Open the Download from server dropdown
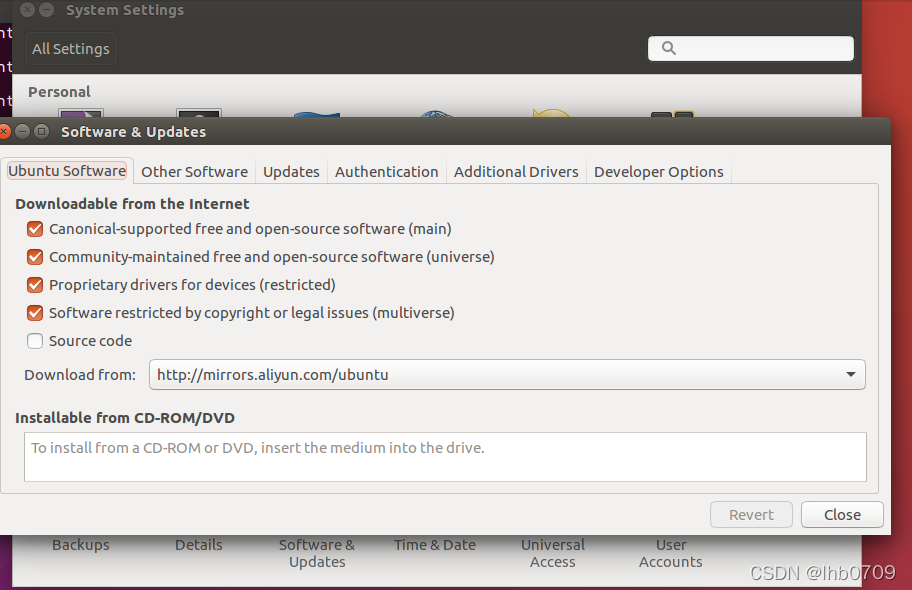 pyautogui.click(x=507, y=374)
